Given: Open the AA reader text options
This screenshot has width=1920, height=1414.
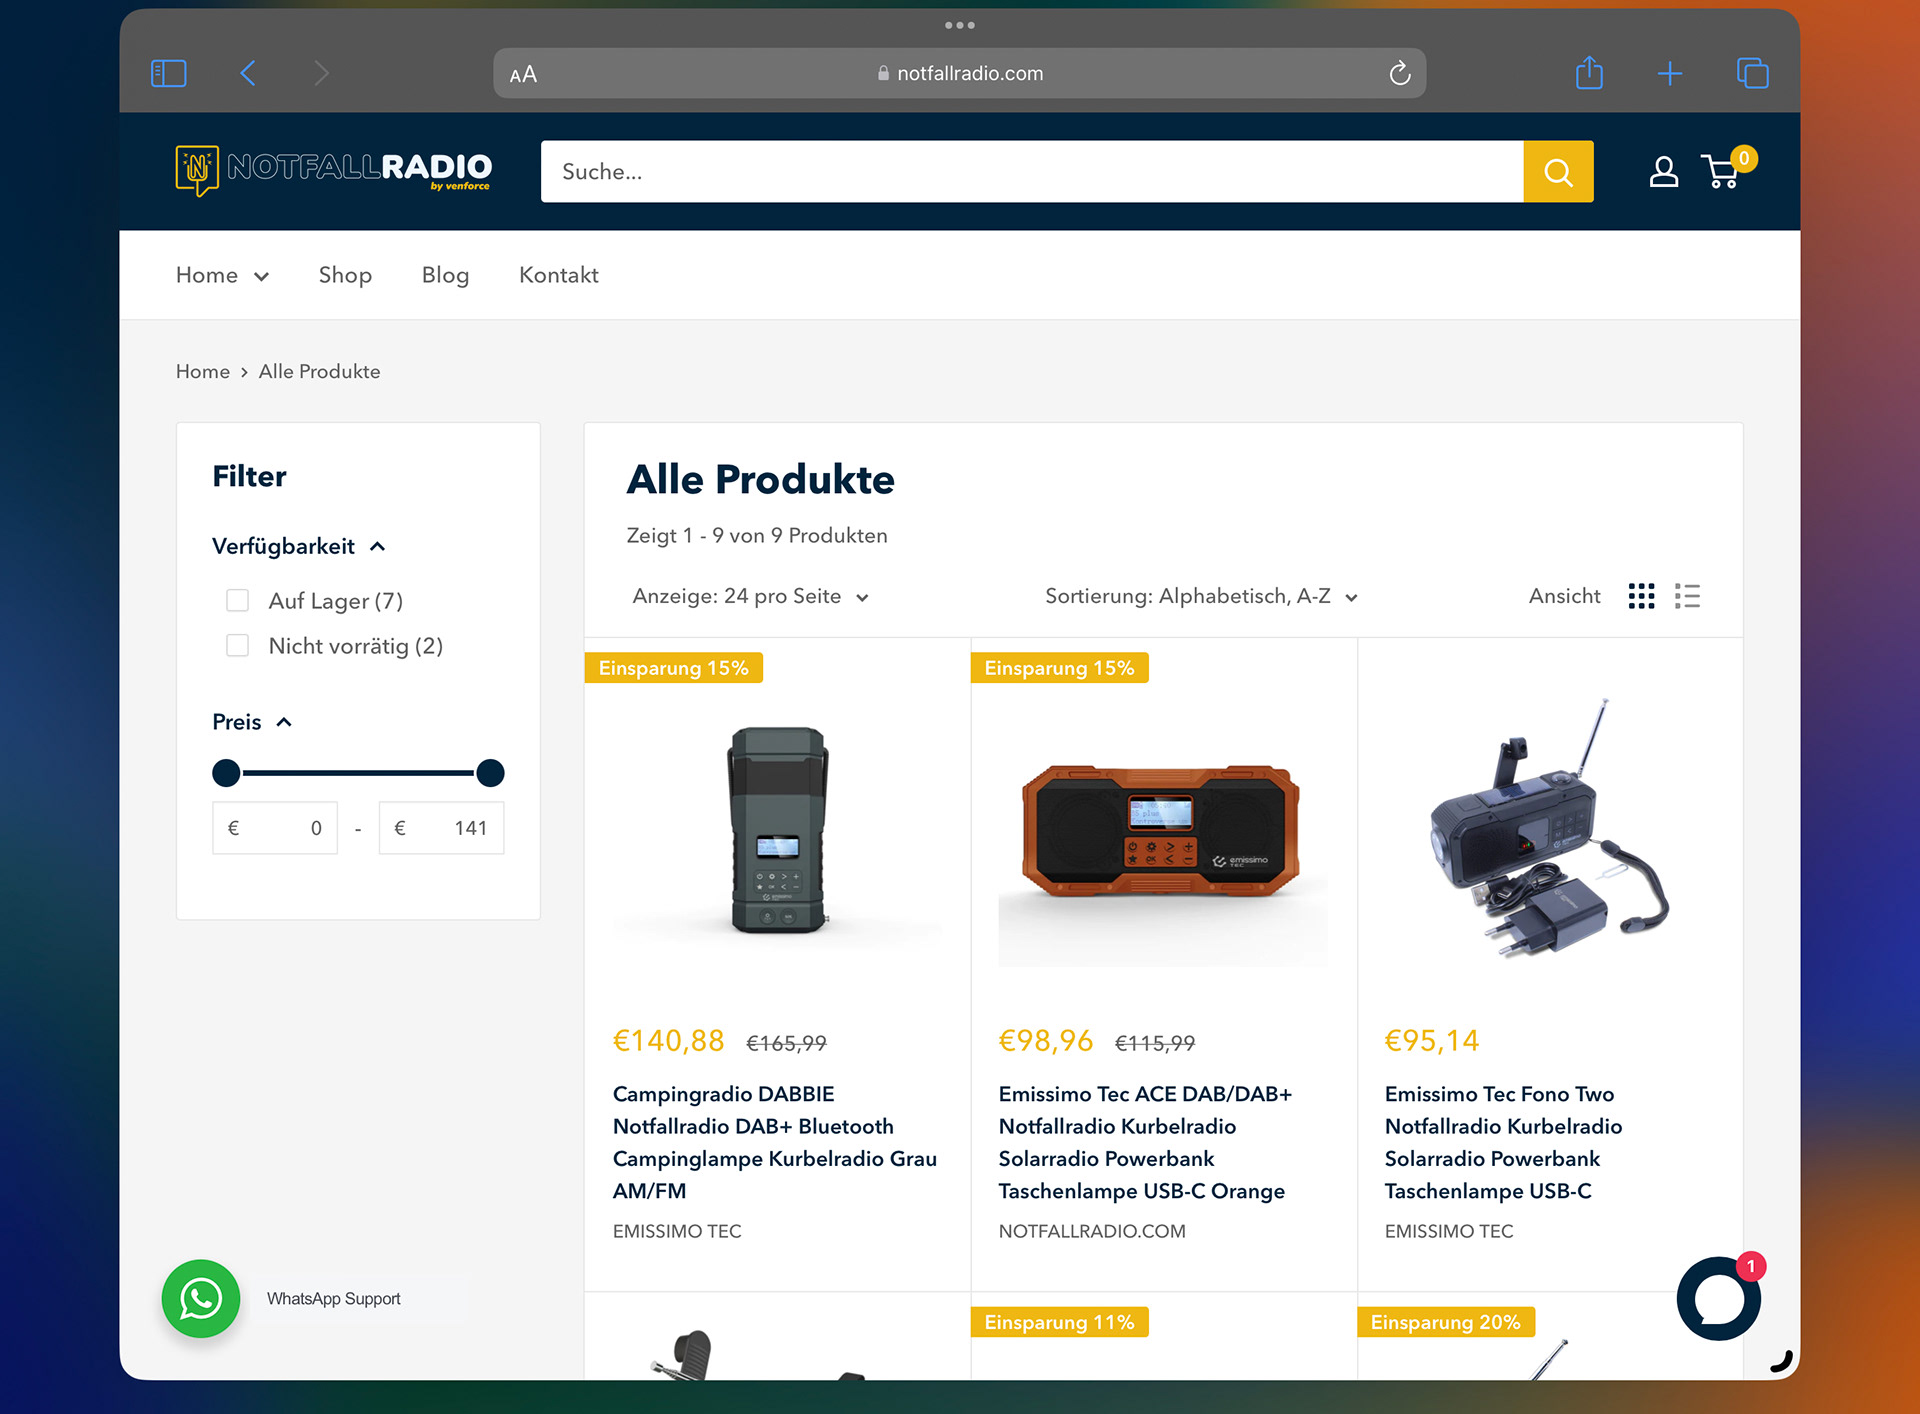Looking at the screenshot, I should (x=523, y=74).
